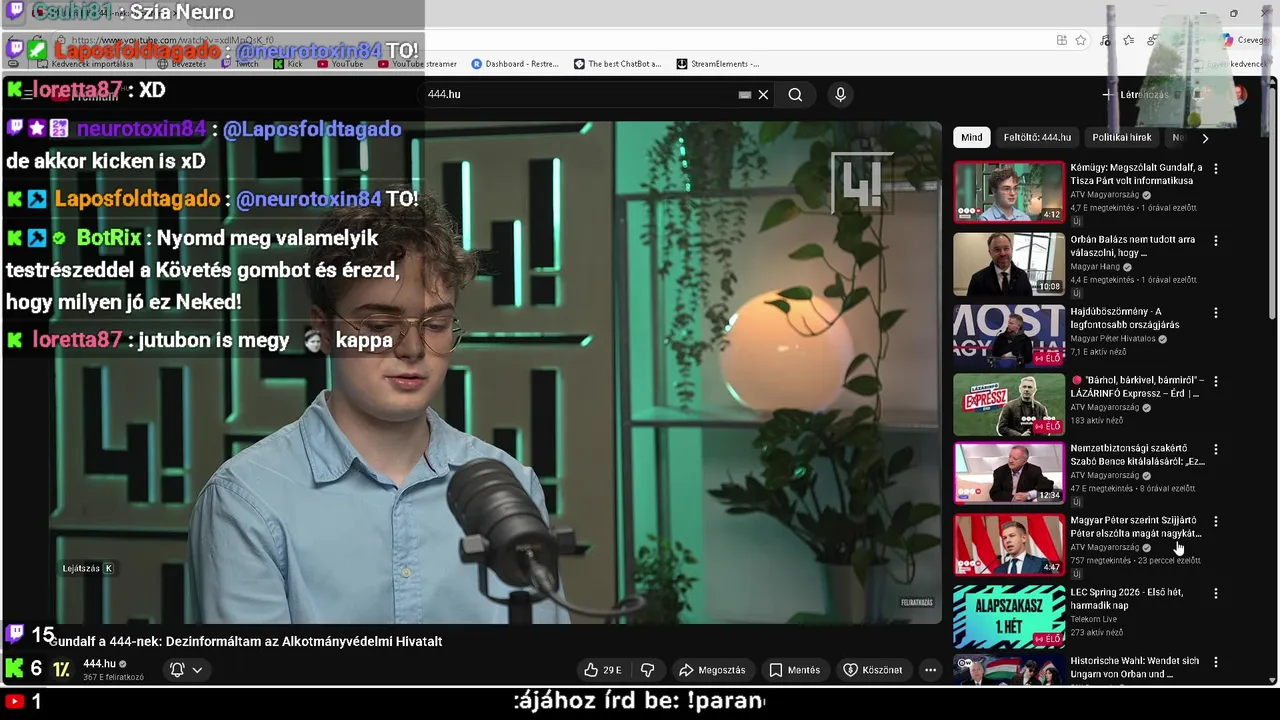Open title 'LEC Spring 2026 - Első hét'
1280x720 pixels.
(x=1126, y=598)
